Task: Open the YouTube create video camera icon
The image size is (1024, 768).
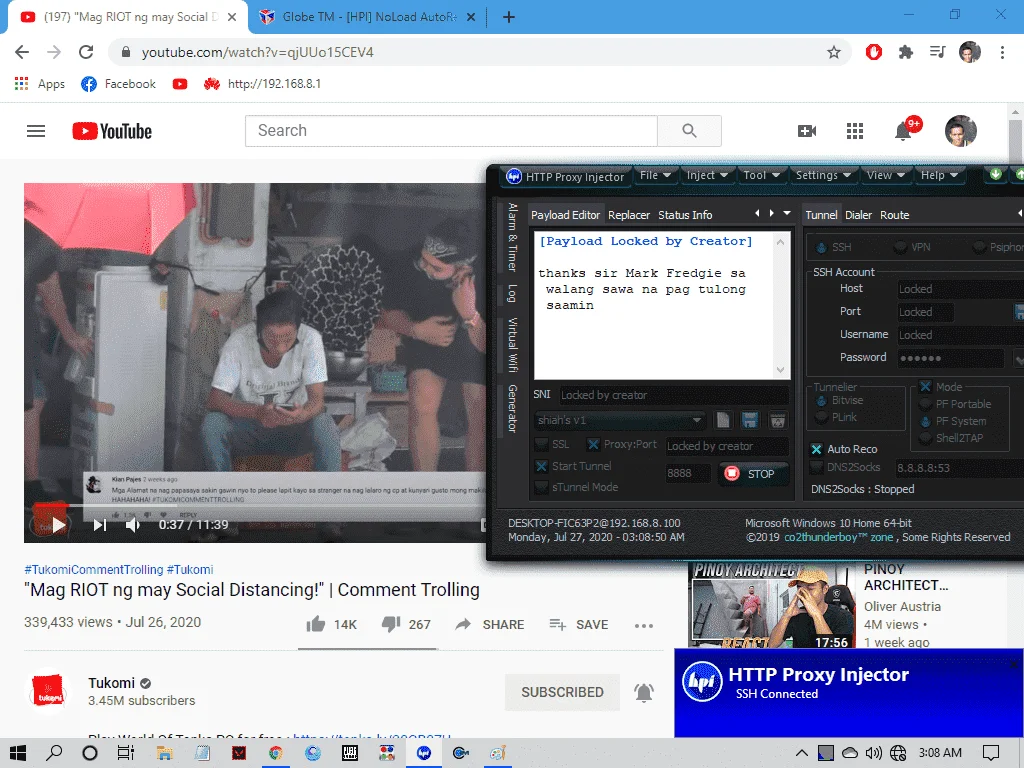Action: click(807, 131)
